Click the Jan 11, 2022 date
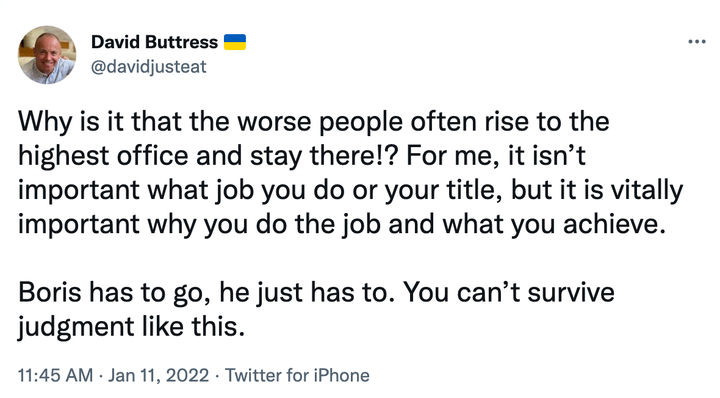Image resolution: width=720 pixels, height=398 pixels. coord(158,376)
